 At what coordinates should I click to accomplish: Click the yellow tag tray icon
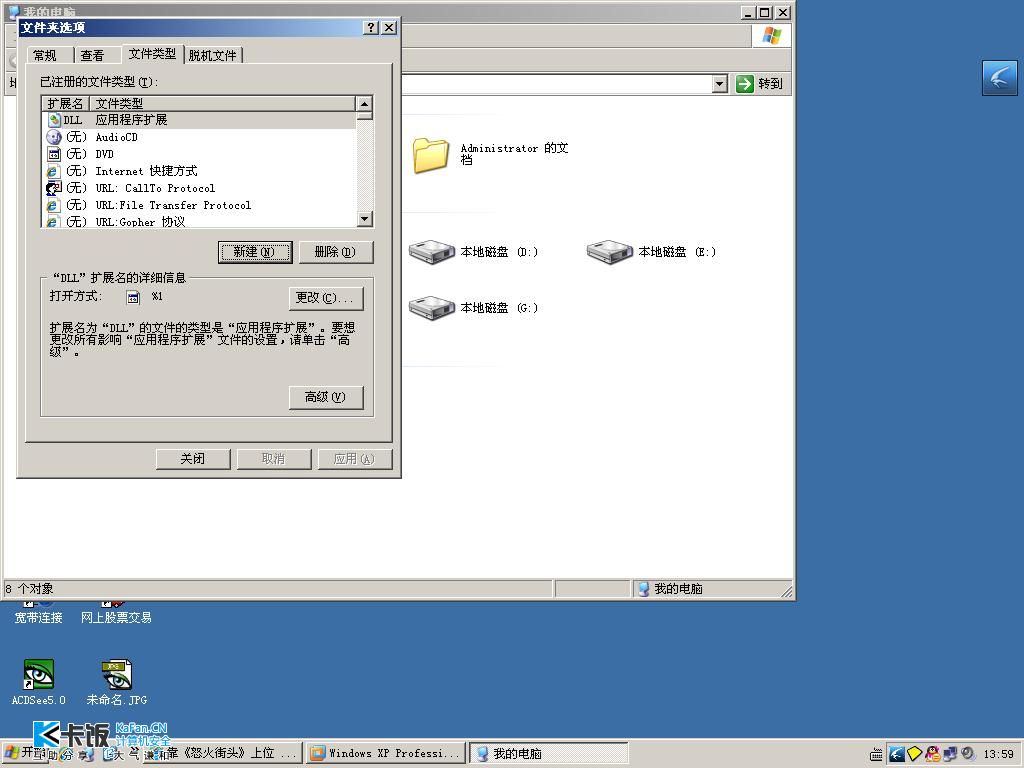[914, 754]
